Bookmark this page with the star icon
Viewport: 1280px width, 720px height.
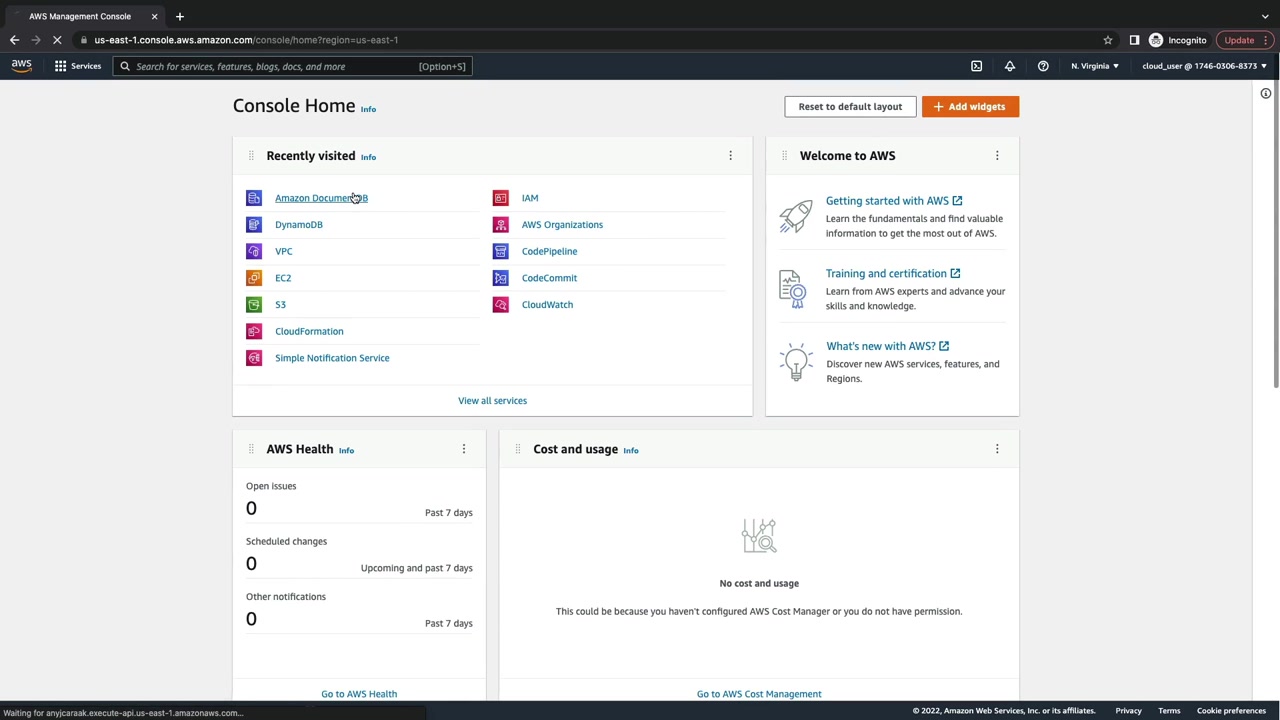click(1107, 40)
